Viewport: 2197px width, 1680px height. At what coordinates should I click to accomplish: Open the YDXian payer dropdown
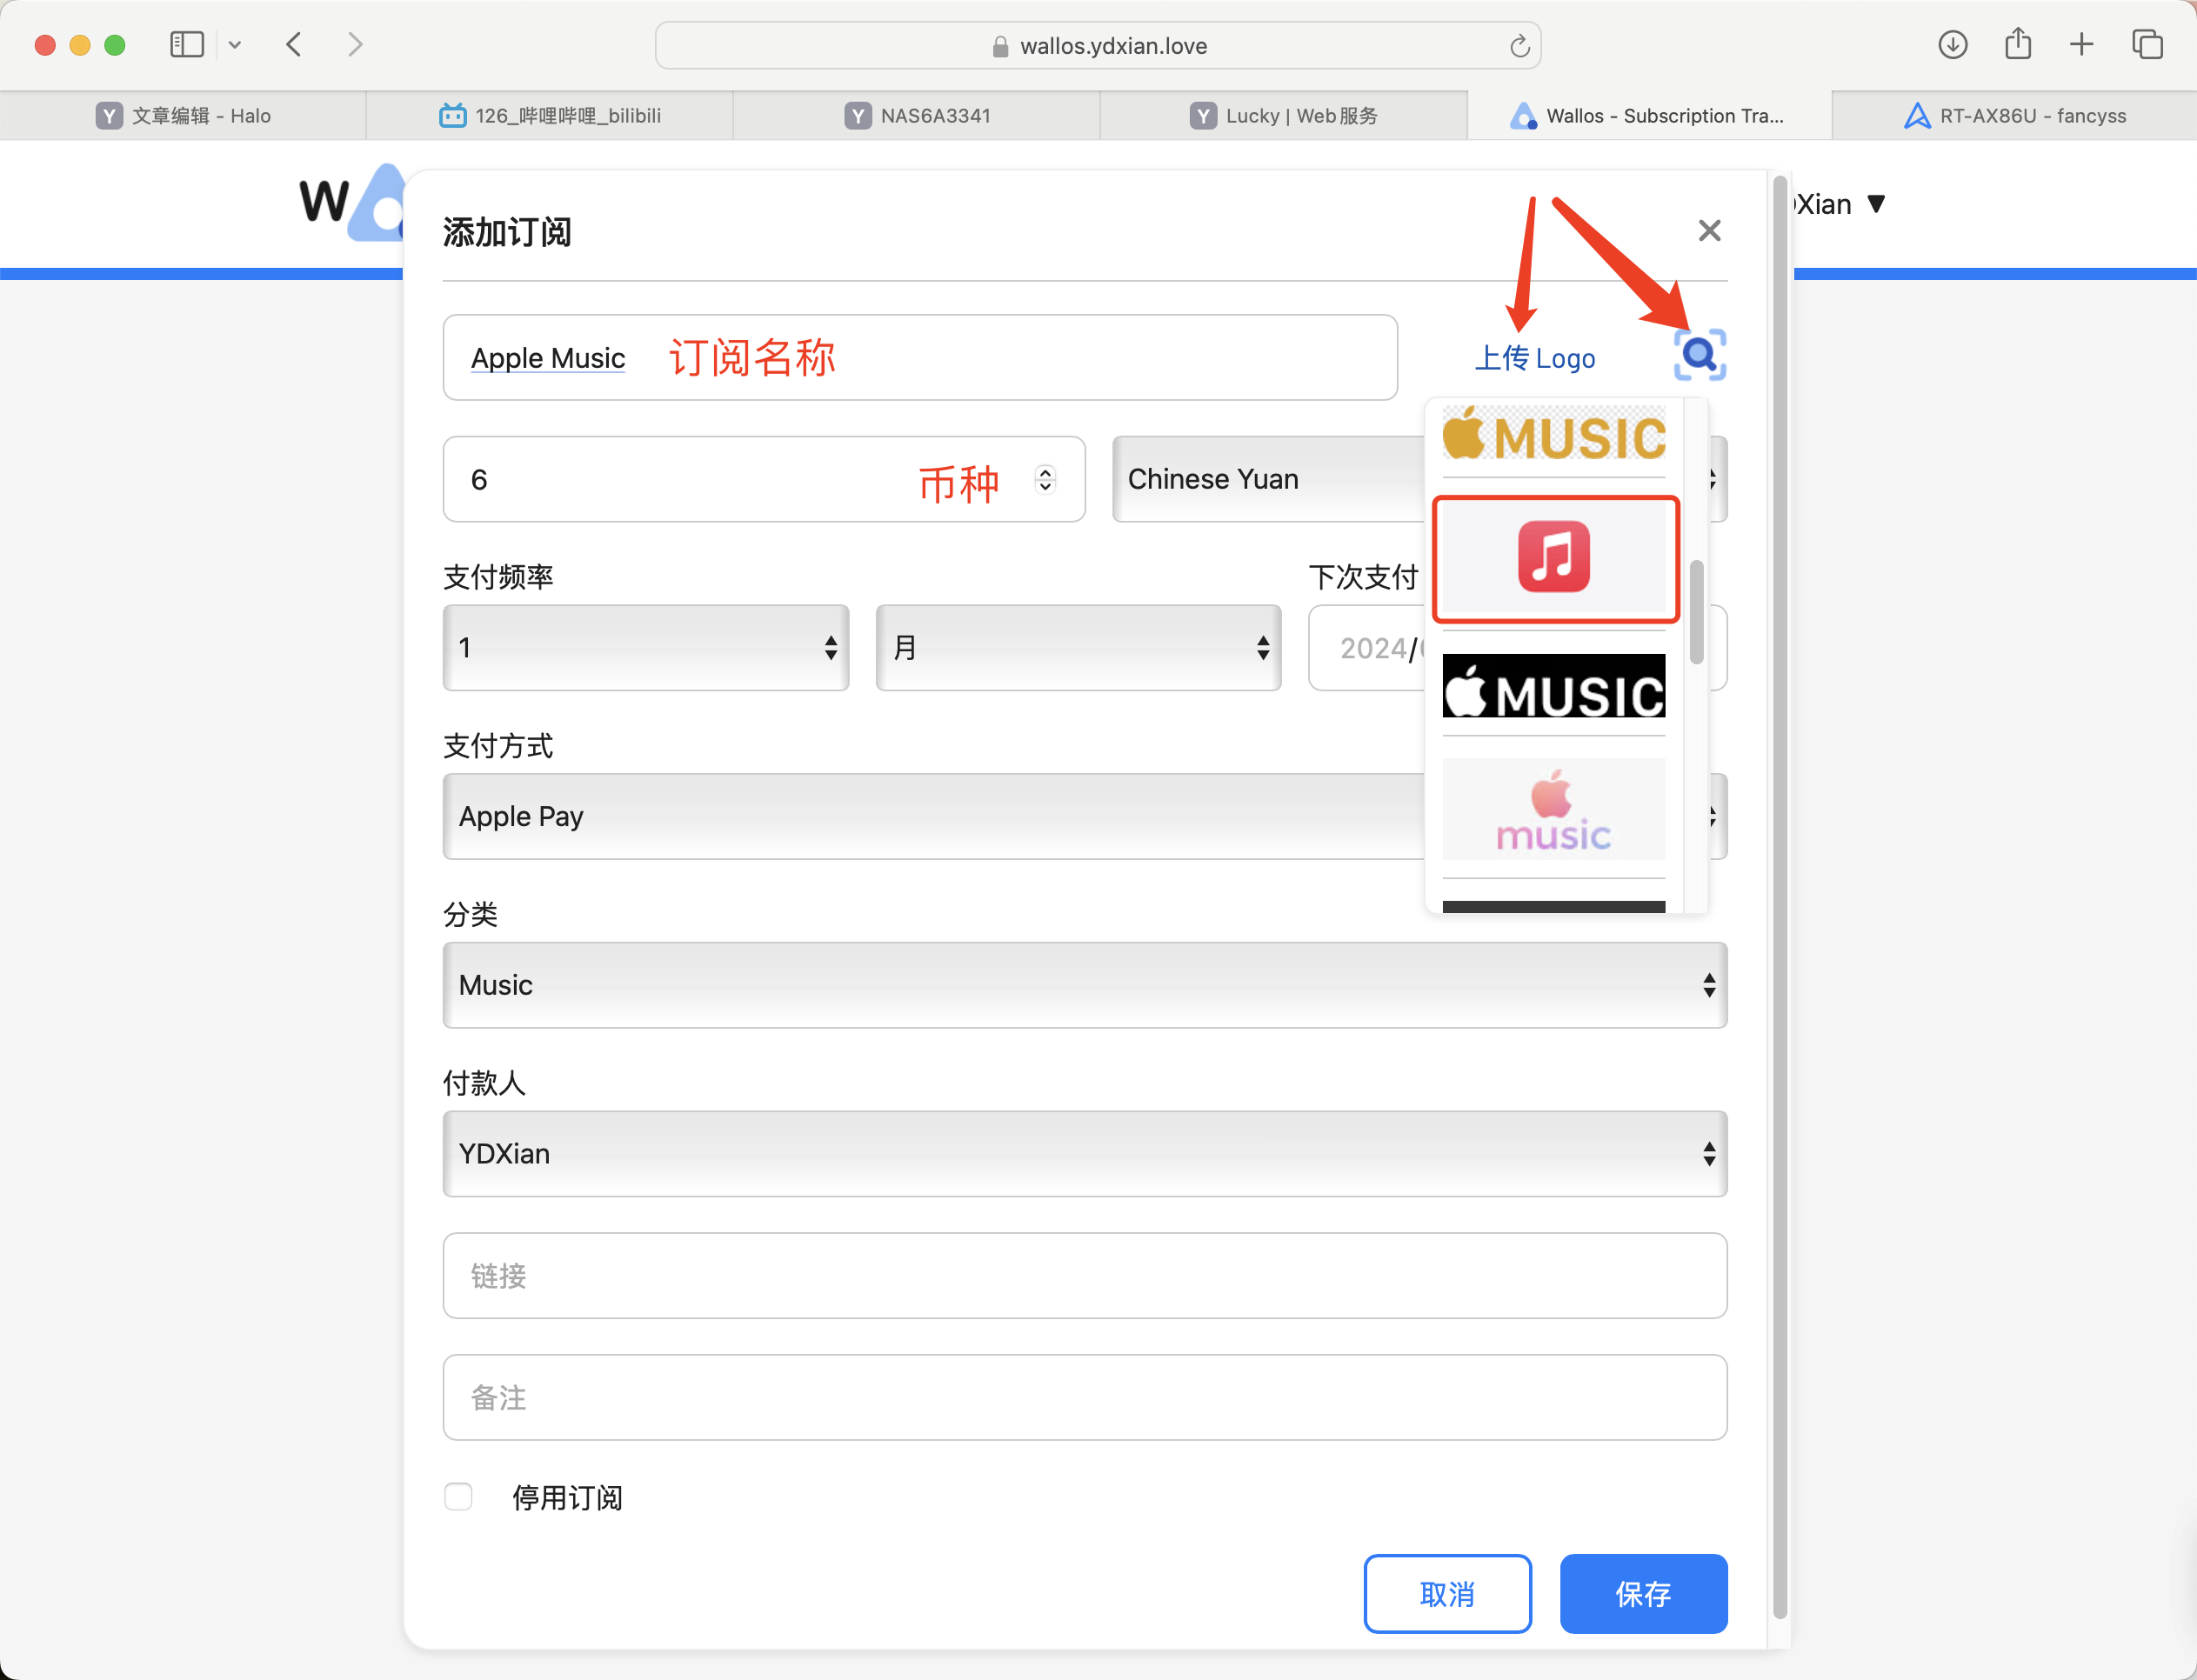pos(1085,1154)
